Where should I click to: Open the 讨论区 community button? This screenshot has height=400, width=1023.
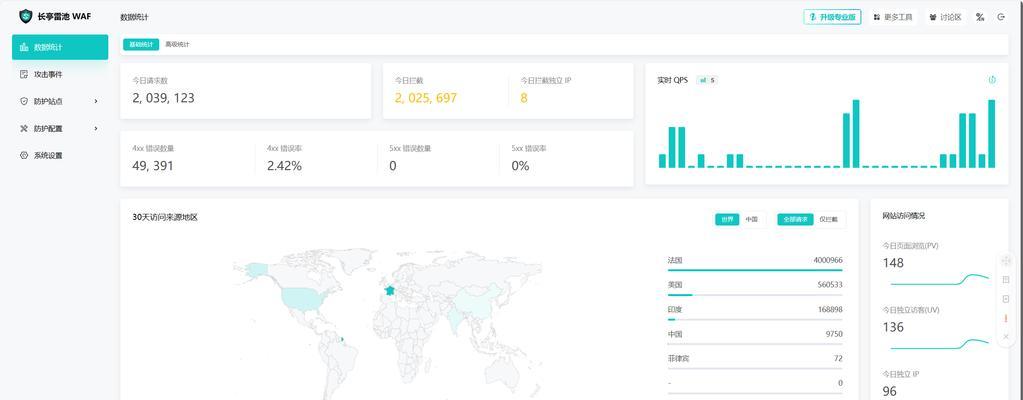pyautogui.click(x=945, y=17)
